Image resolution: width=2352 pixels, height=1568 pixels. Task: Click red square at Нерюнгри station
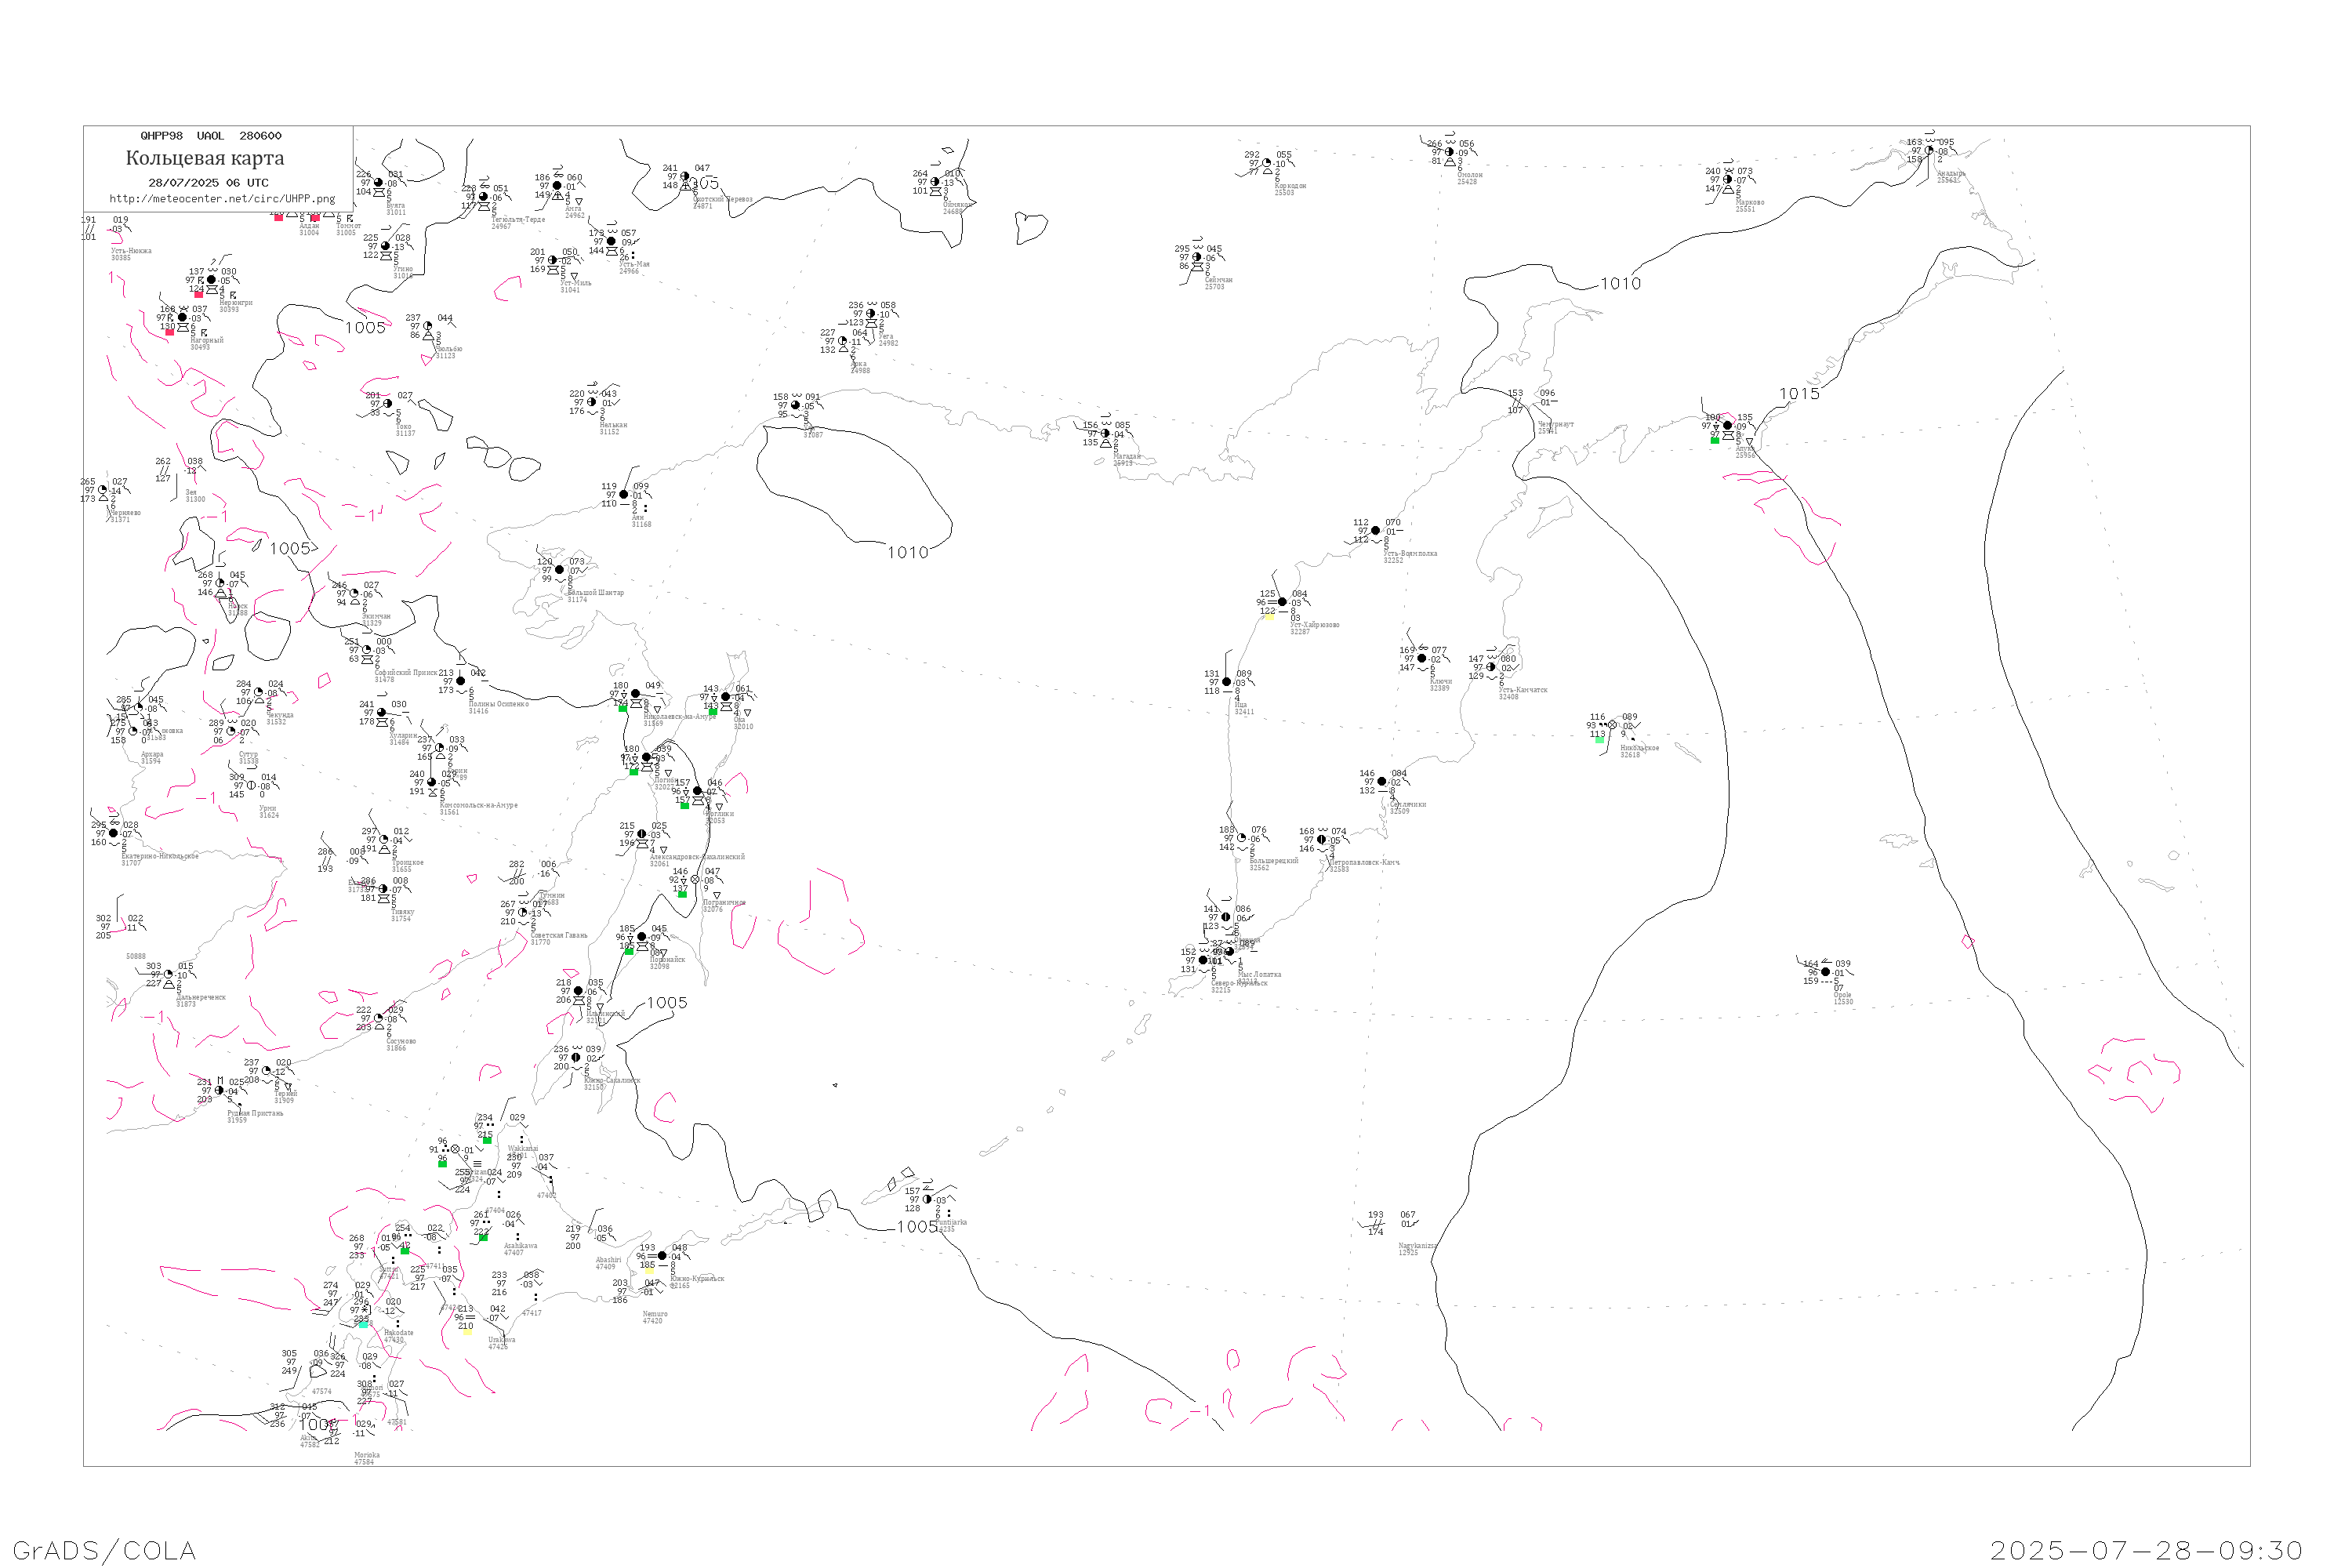(199, 295)
